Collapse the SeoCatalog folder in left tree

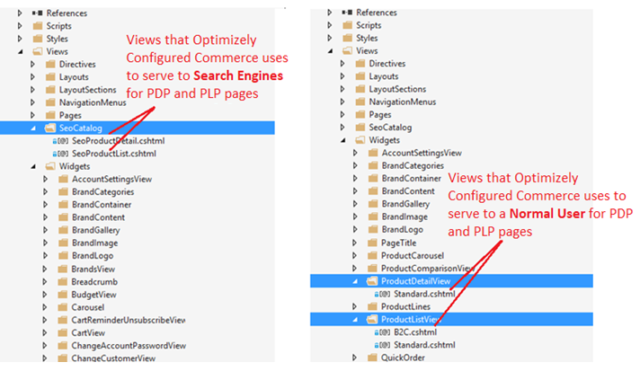point(33,128)
